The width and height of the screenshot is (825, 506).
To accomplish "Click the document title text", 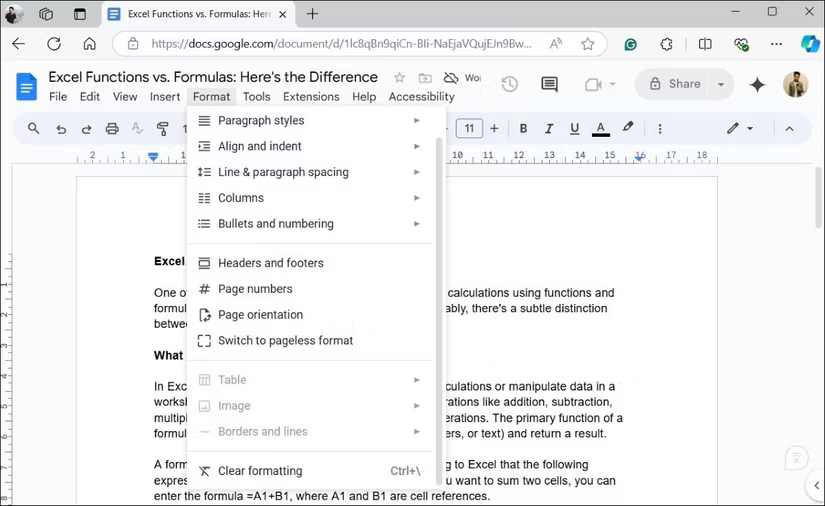I will pos(213,77).
